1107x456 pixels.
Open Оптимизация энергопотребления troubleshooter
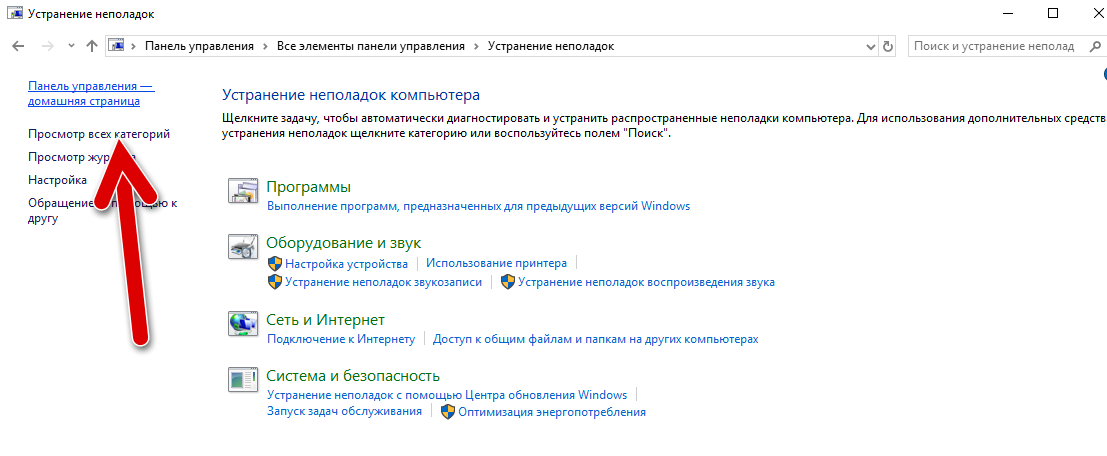coord(552,412)
